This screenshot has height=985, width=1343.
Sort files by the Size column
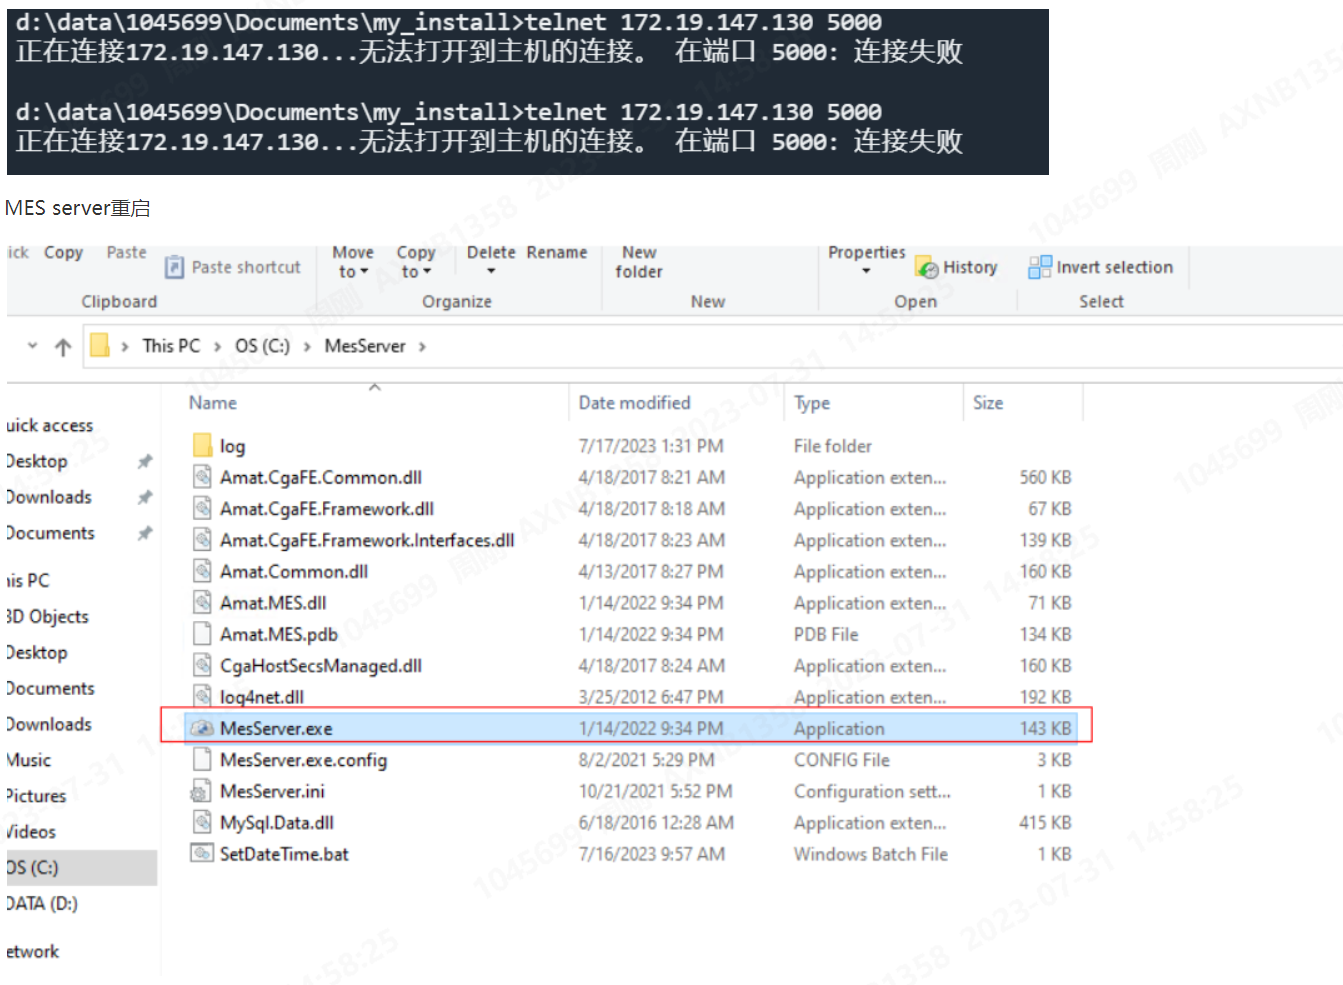988,403
